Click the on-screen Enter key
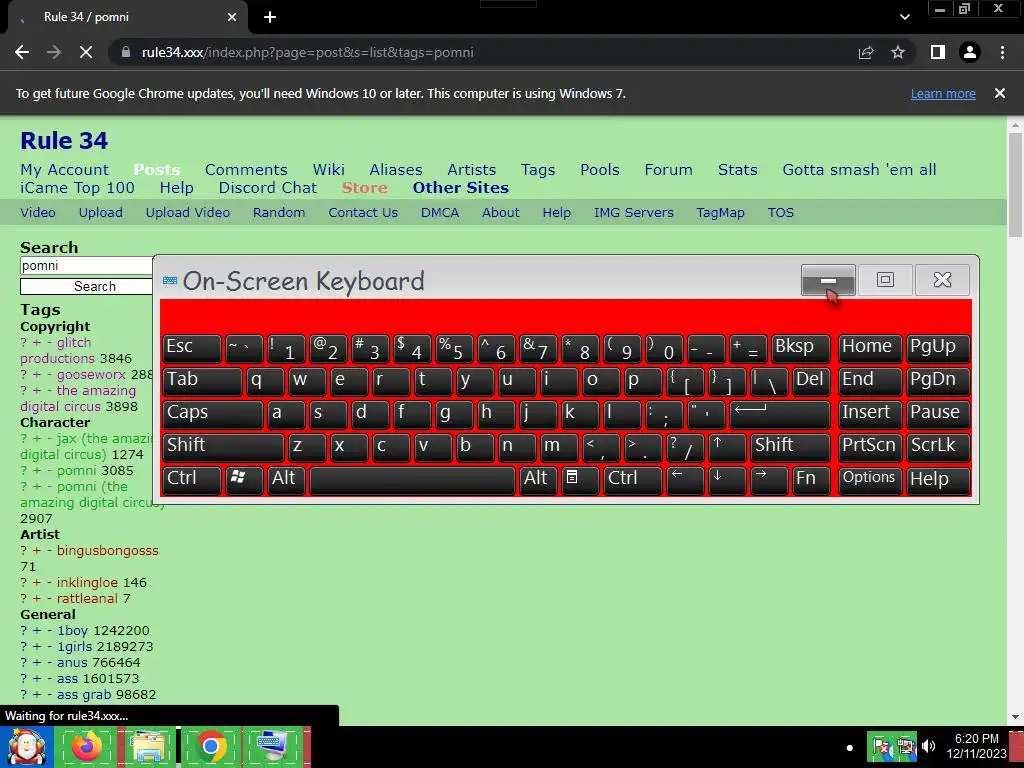 click(x=780, y=414)
